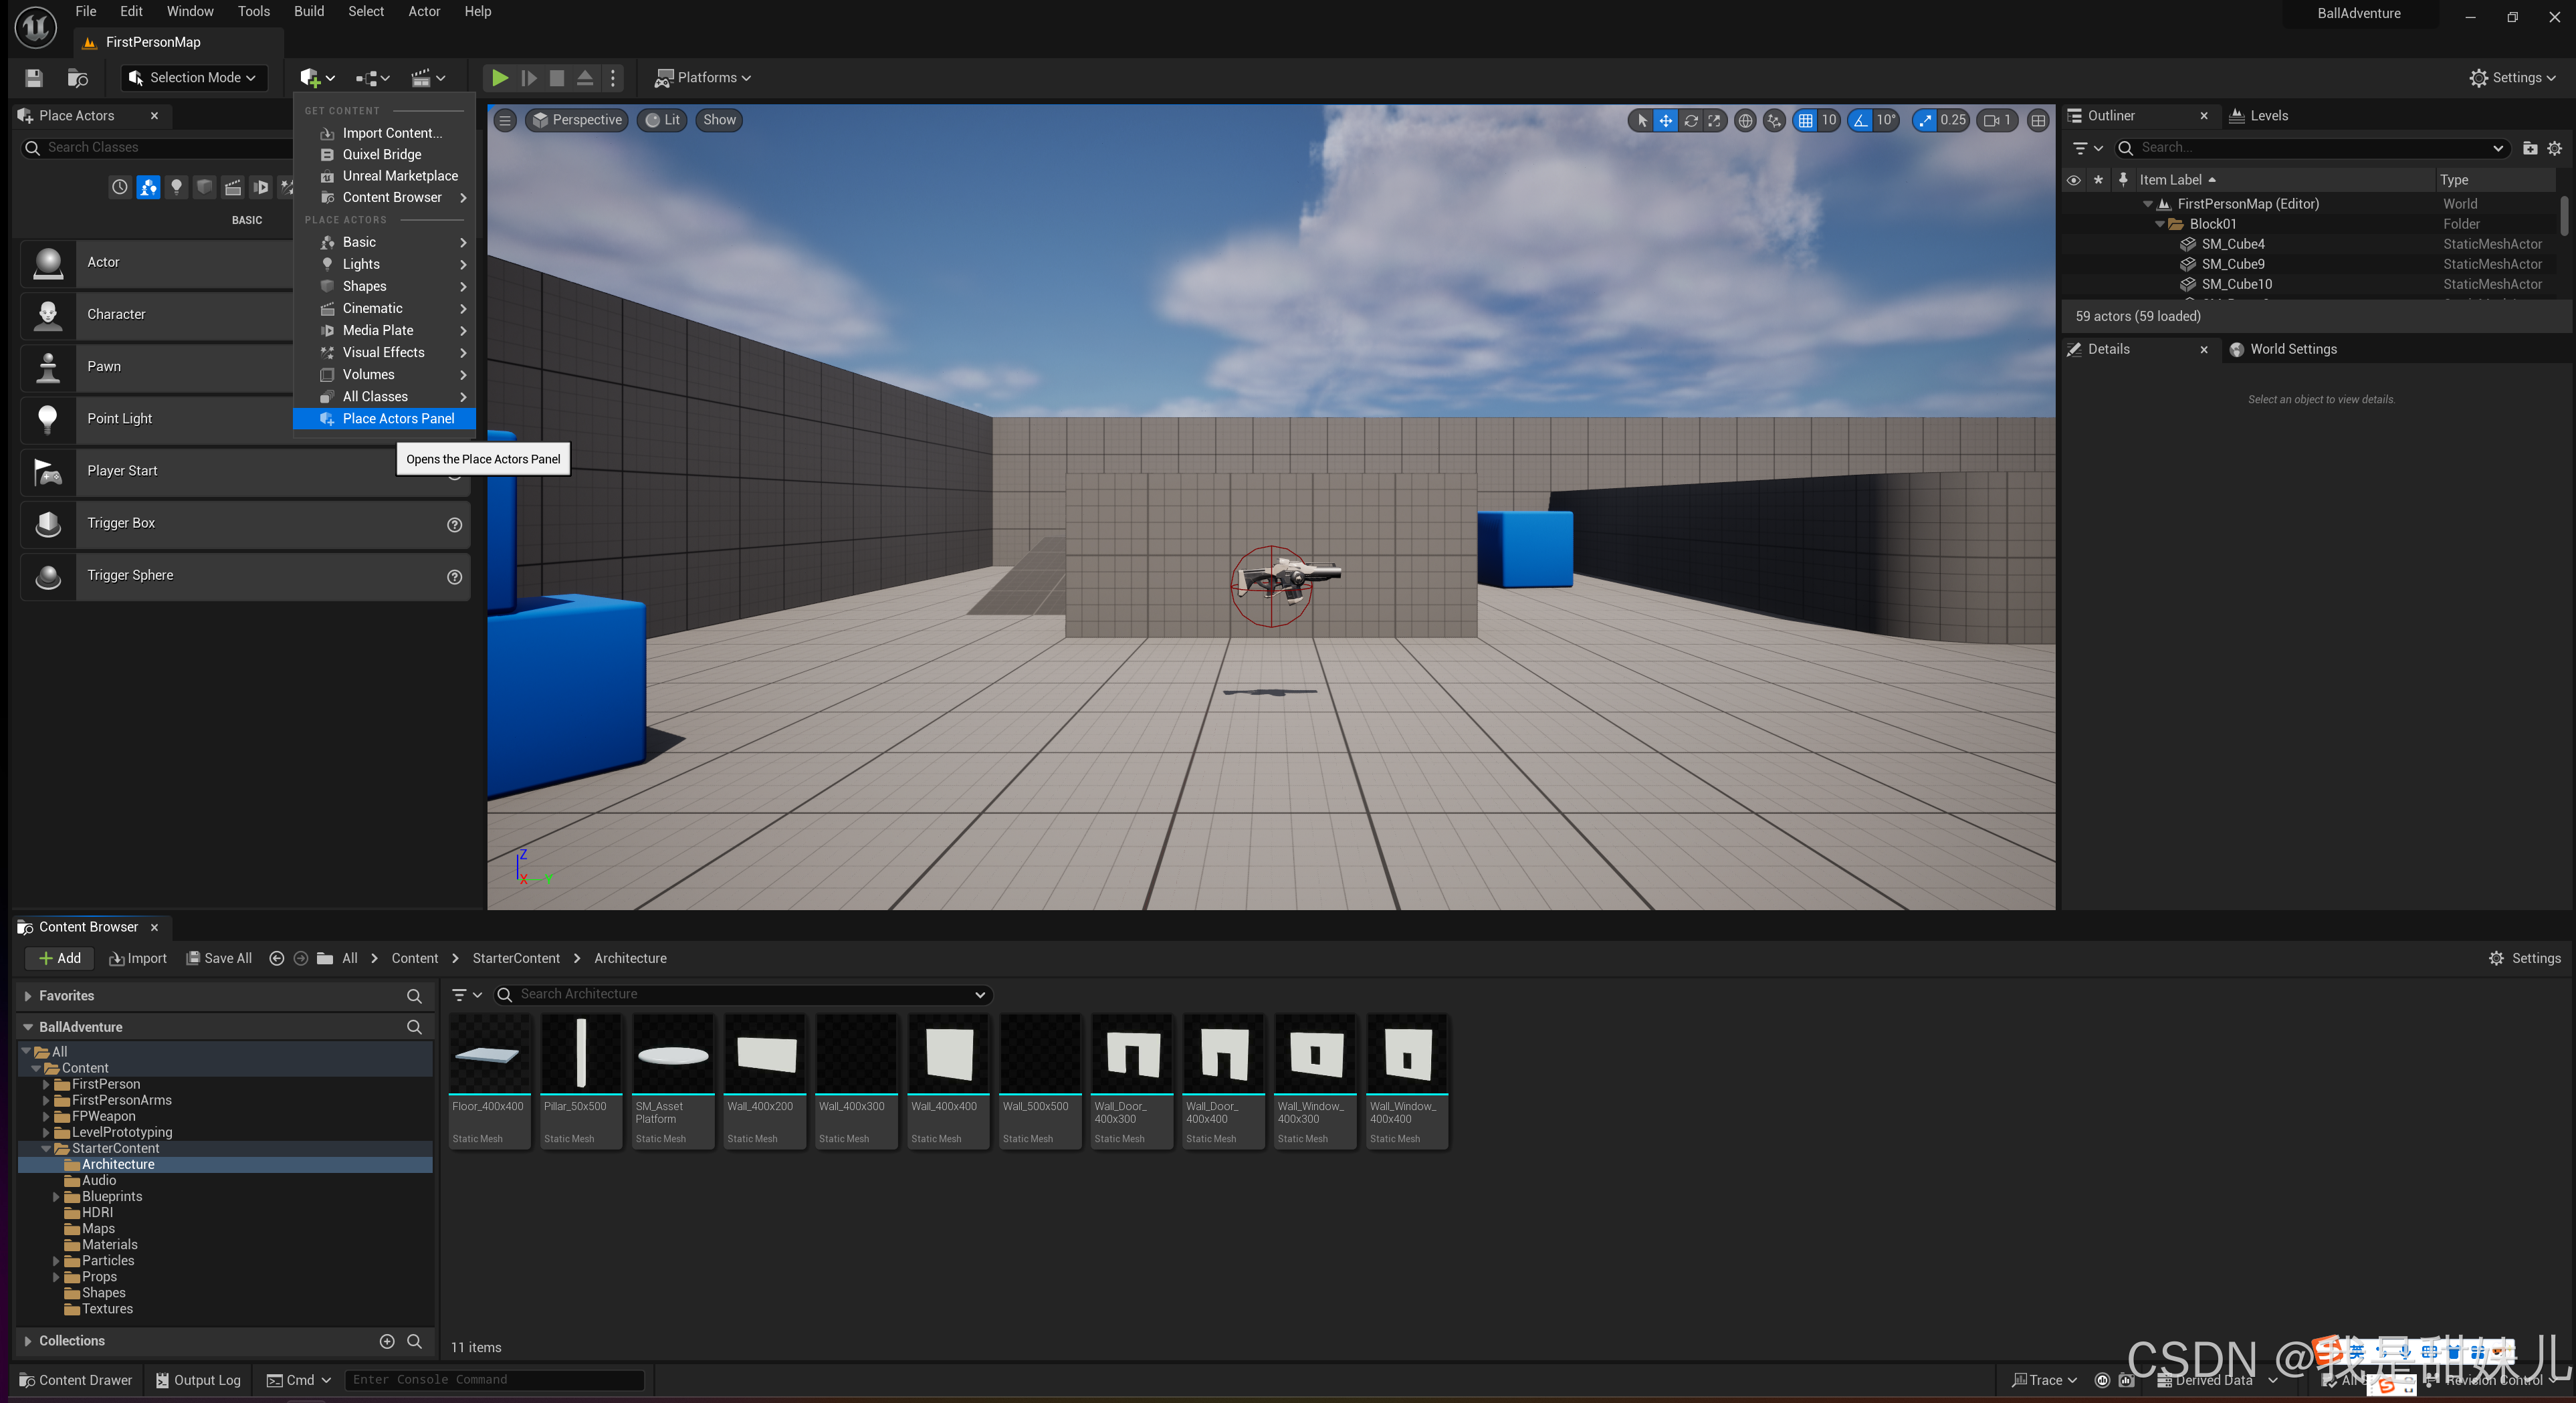Toggle grid snapping in the viewport
2576x1403 pixels.
(x=1805, y=120)
